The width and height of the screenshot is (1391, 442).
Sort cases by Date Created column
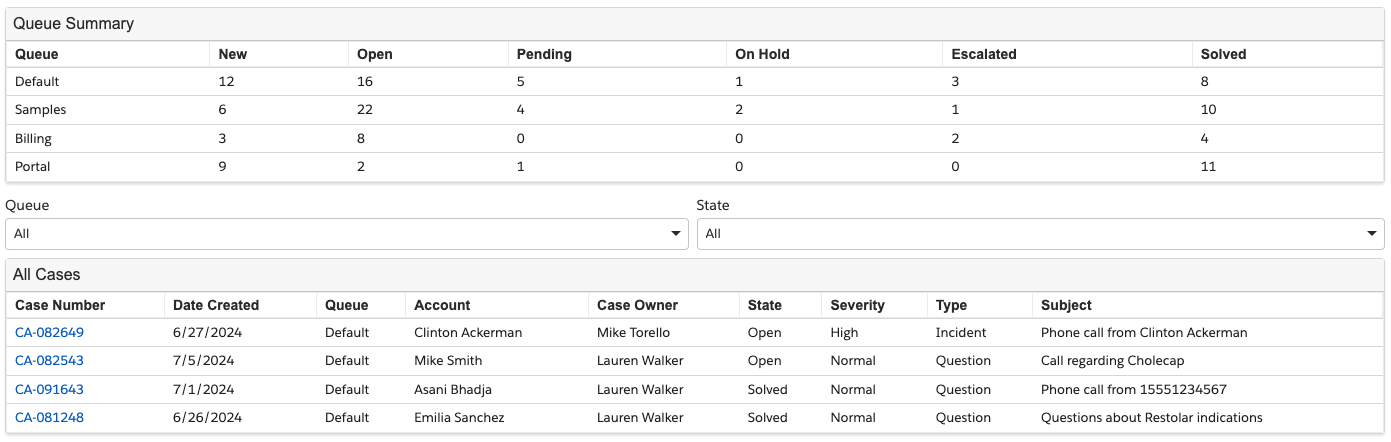point(216,306)
